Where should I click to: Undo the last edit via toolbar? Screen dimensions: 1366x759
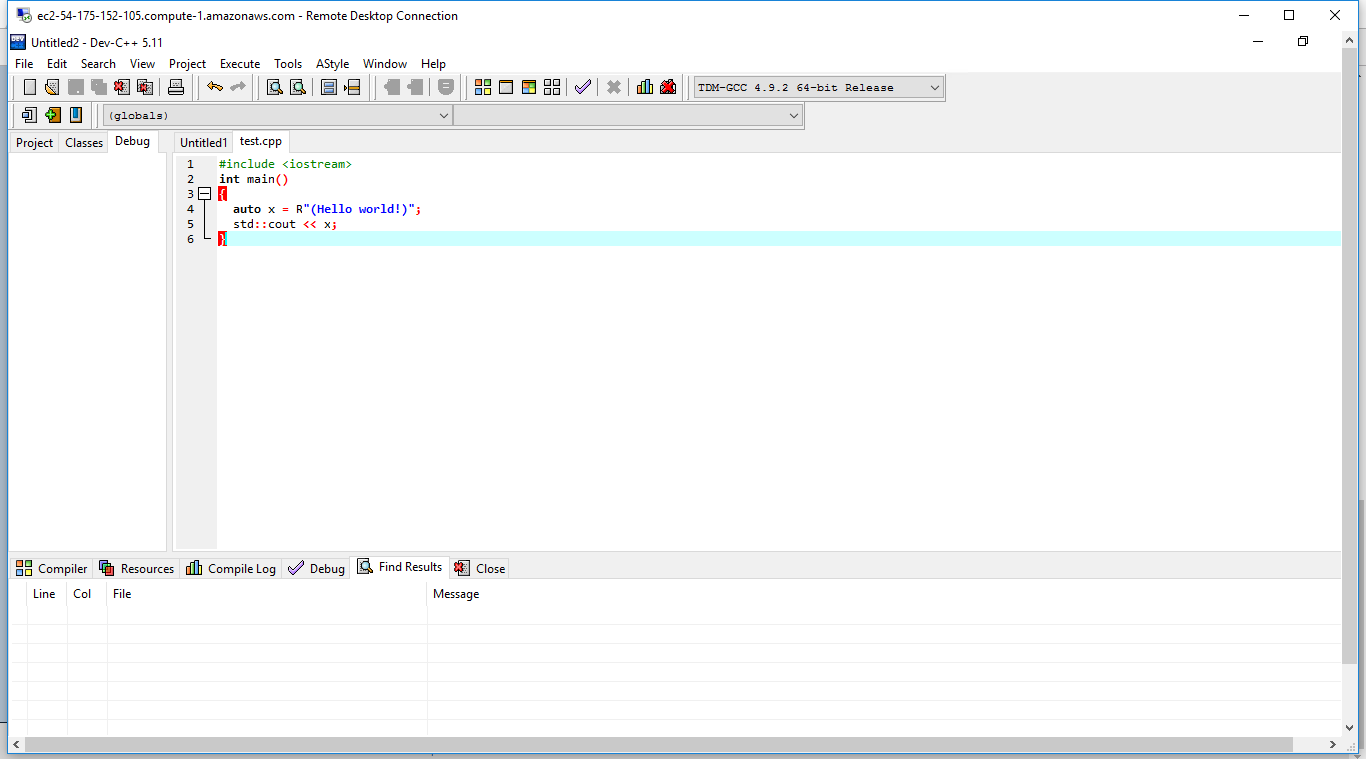(214, 87)
